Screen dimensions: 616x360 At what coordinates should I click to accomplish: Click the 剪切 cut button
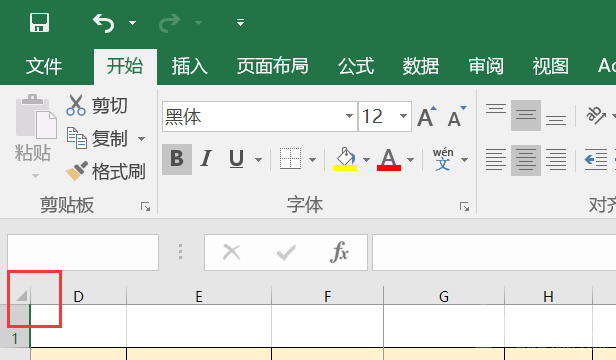[x=97, y=105]
